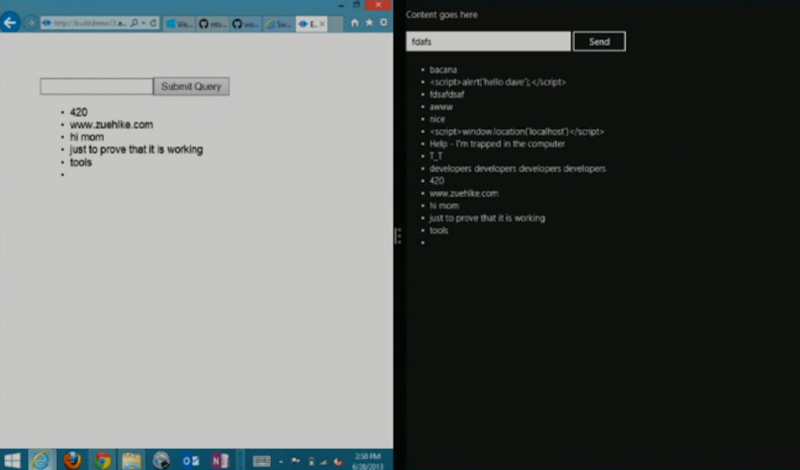The image size is (800, 470).
Task: Click 'developers developers developers developers' entry
Action: tap(517, 168)
